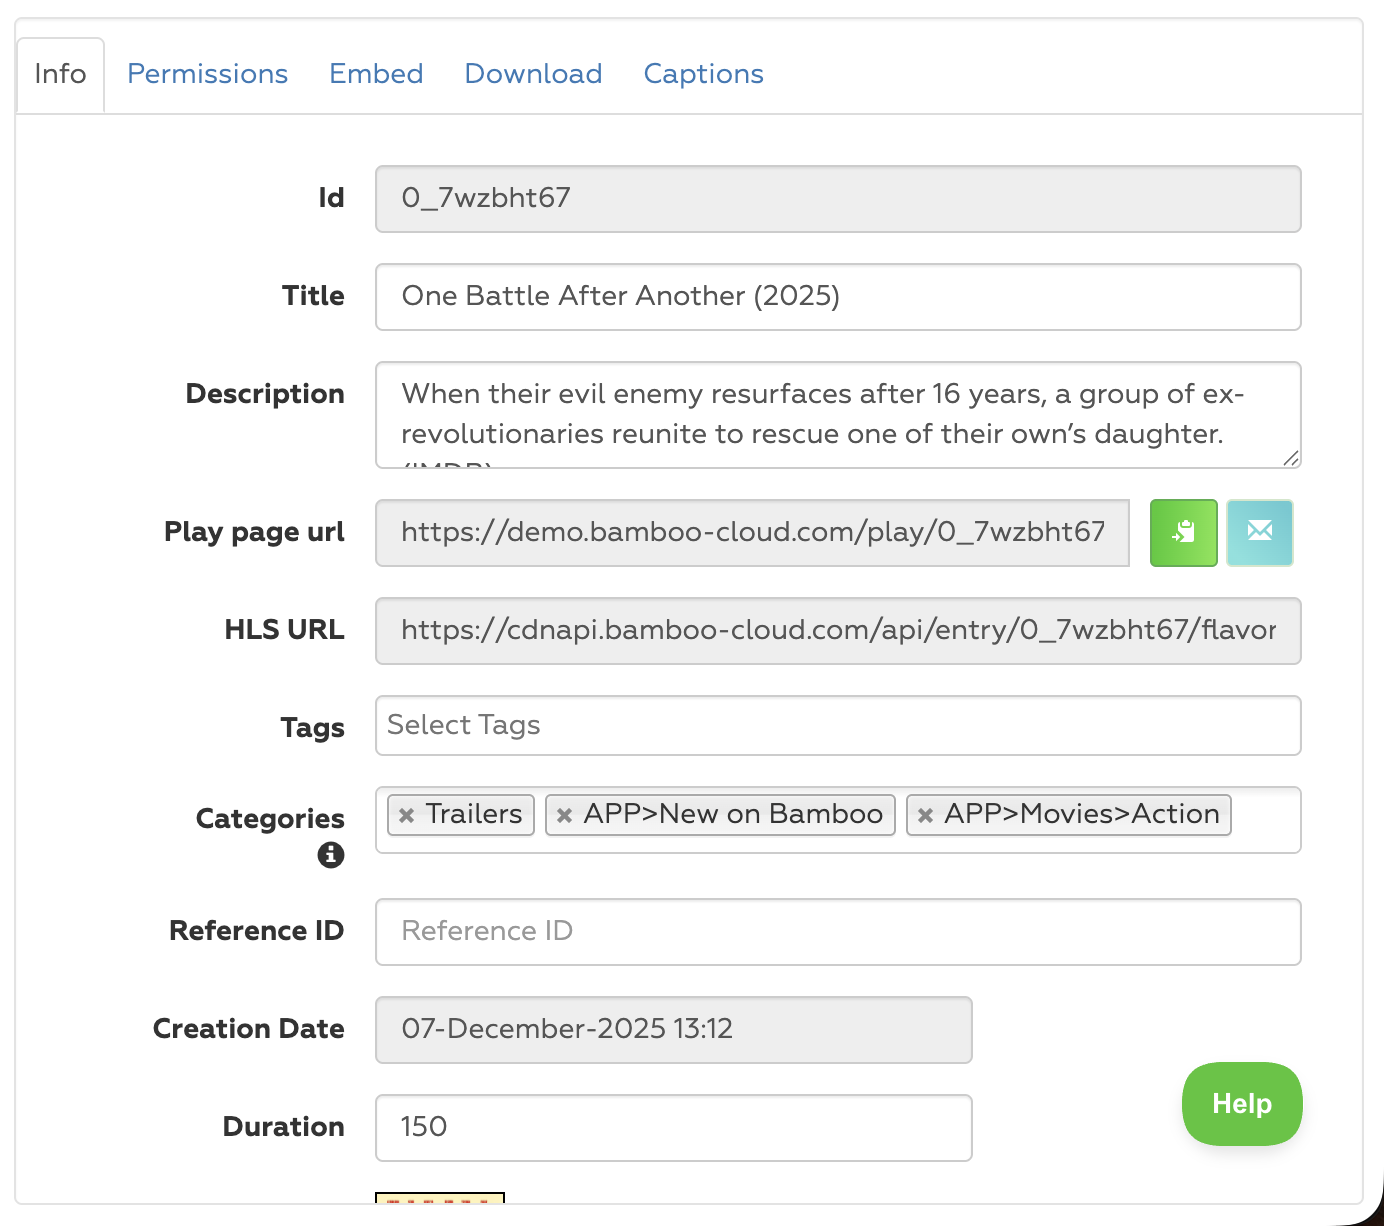Select the Captions tab
This screenshot has width=1384, height=1226.
click(703, 74)
